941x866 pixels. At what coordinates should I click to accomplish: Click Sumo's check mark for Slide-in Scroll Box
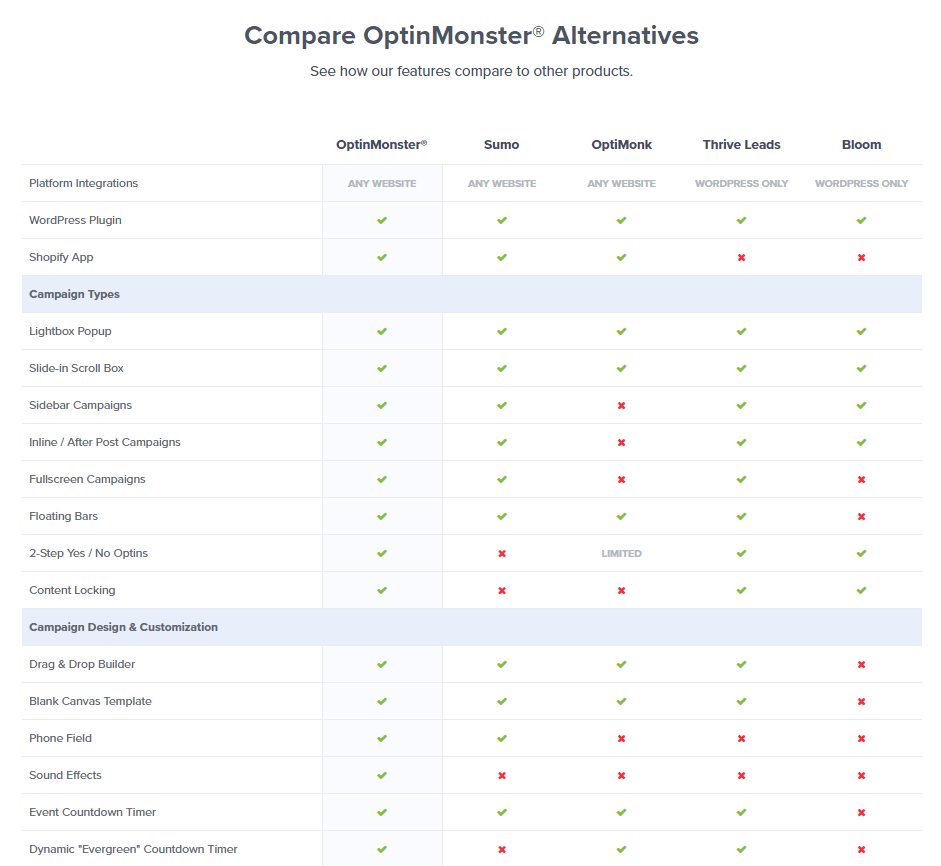[x=502, y=368]
